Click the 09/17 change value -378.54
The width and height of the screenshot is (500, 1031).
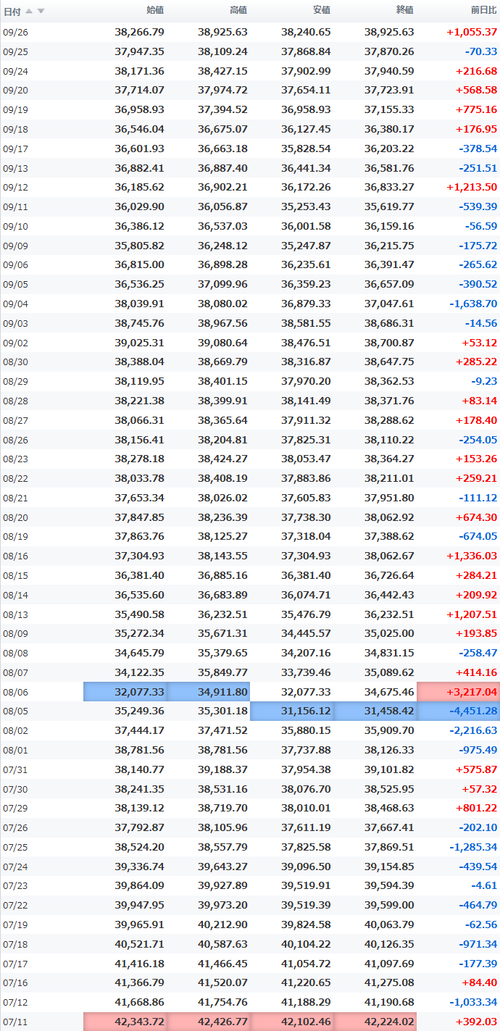click(x=478, y=149)
